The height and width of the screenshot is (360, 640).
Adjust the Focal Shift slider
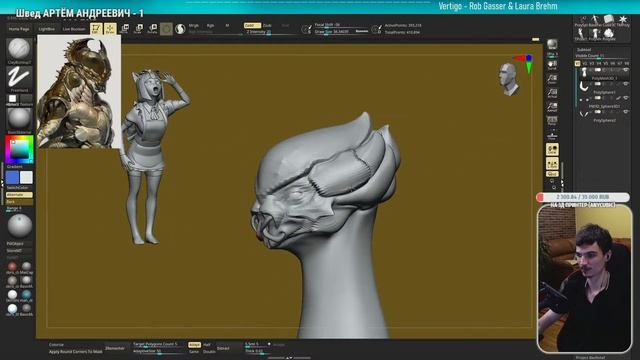(341, 25)
